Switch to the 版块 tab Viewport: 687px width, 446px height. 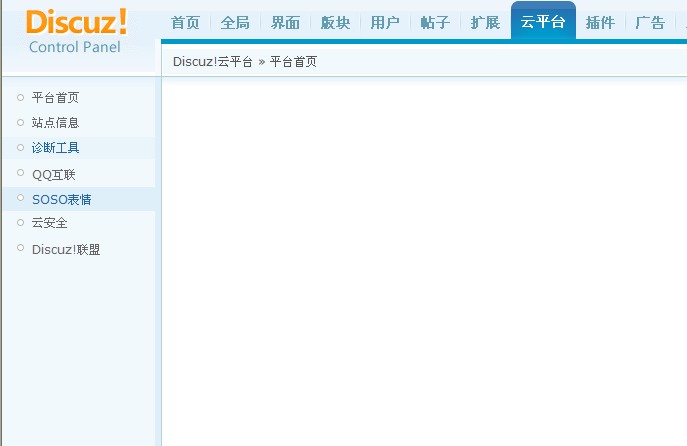click(x=335, y=22)
